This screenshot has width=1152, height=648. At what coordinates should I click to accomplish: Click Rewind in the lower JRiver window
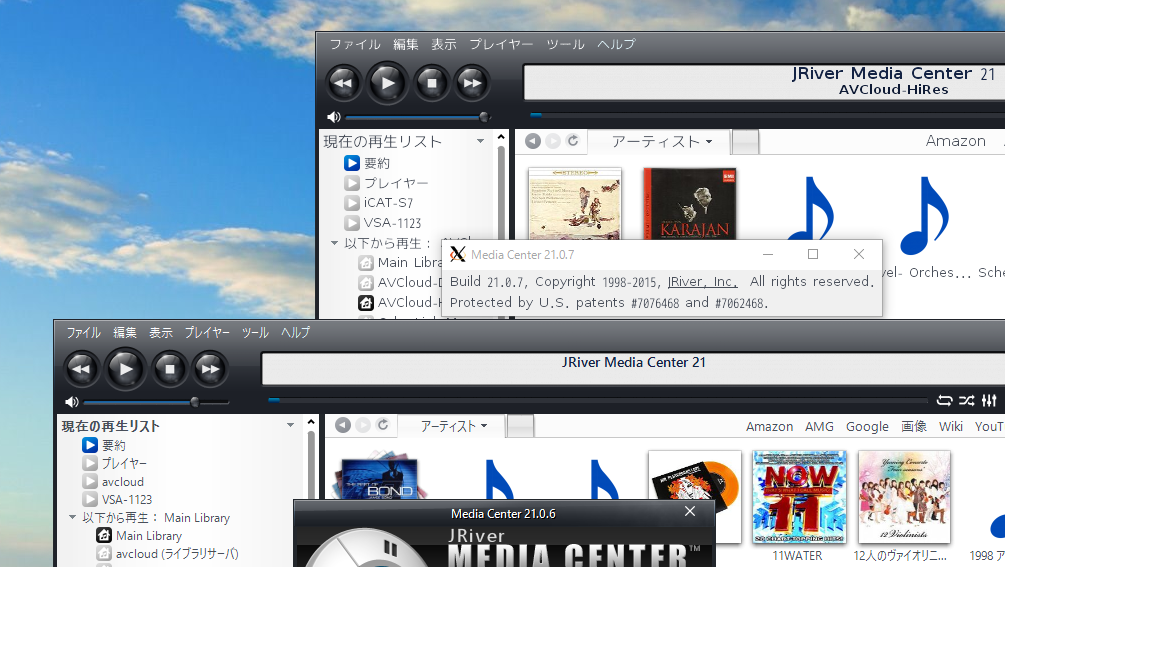(x=81, y=369)
